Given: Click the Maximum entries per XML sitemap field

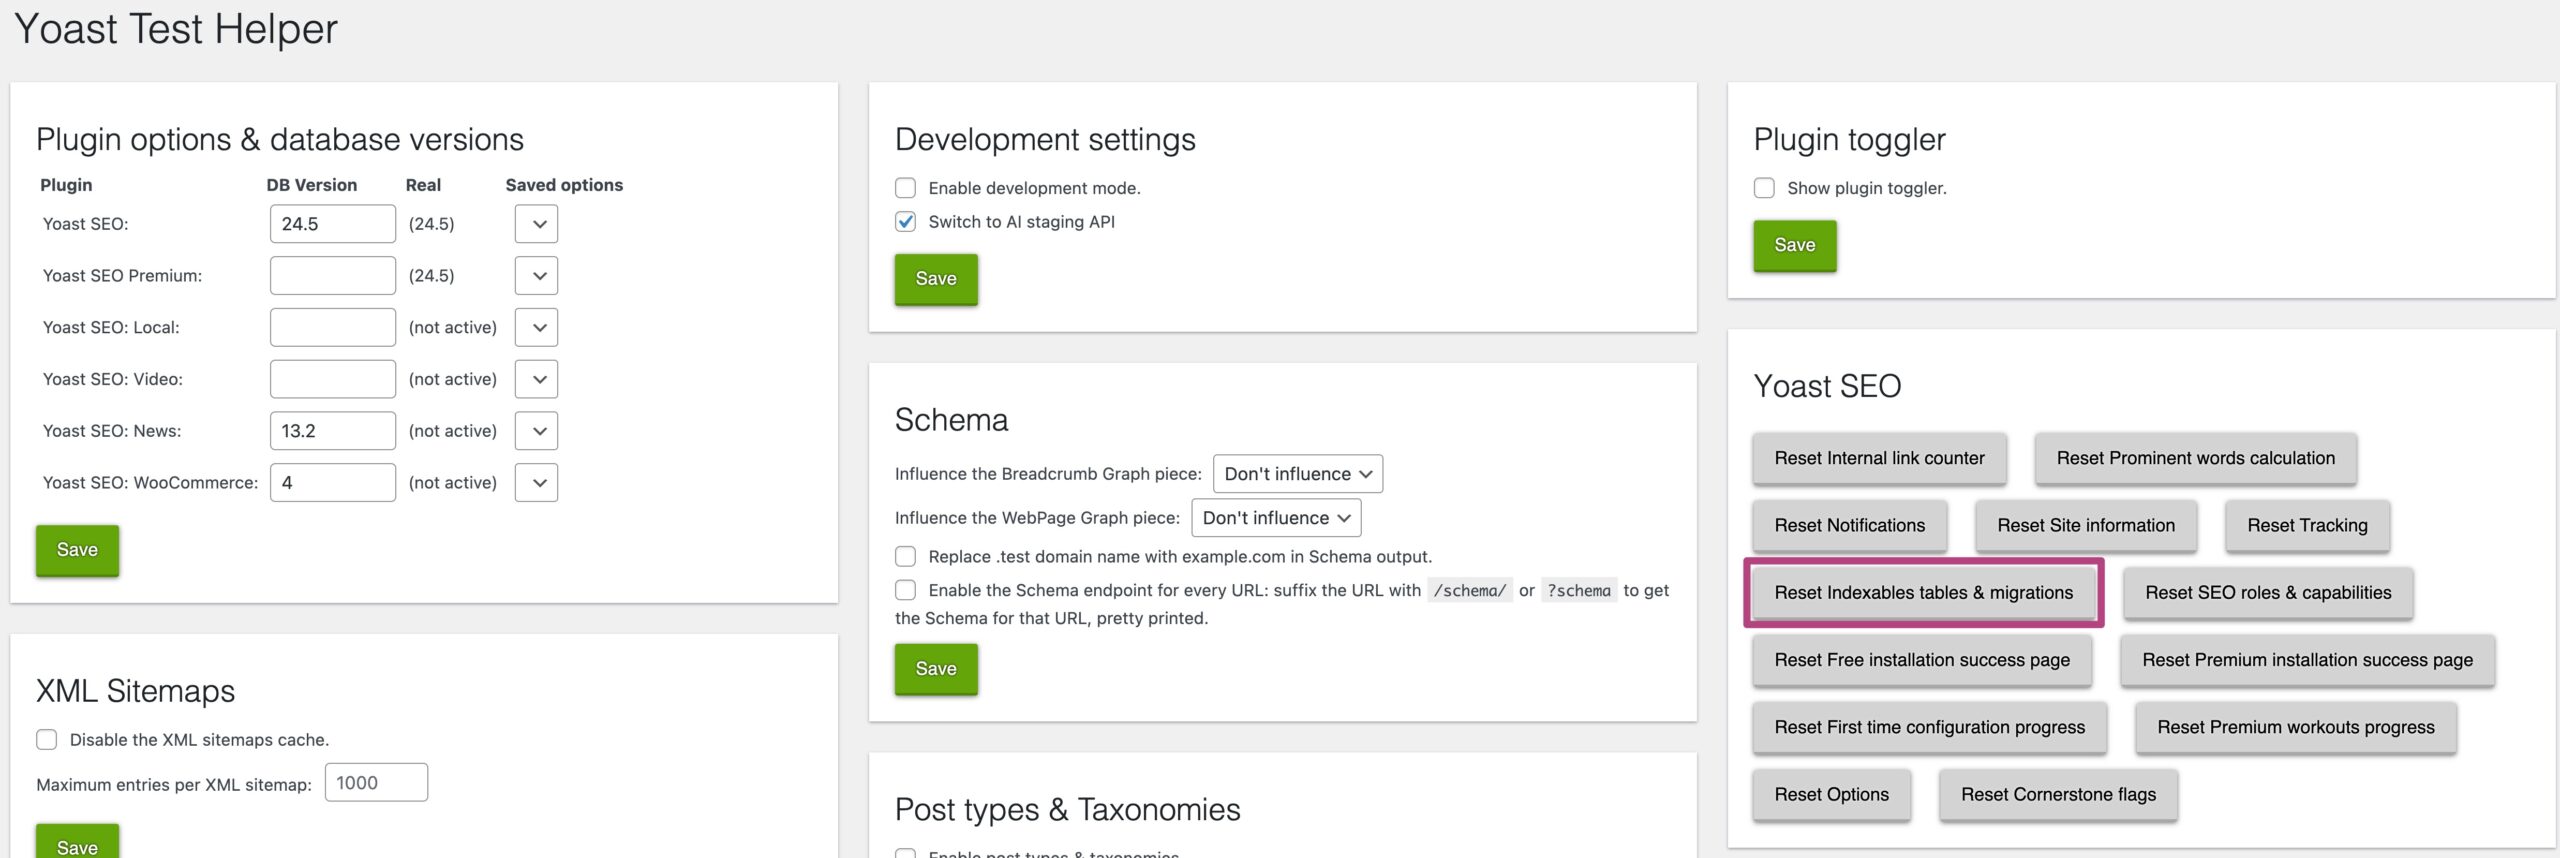Looking at the screenshot, I should [376, 783].
